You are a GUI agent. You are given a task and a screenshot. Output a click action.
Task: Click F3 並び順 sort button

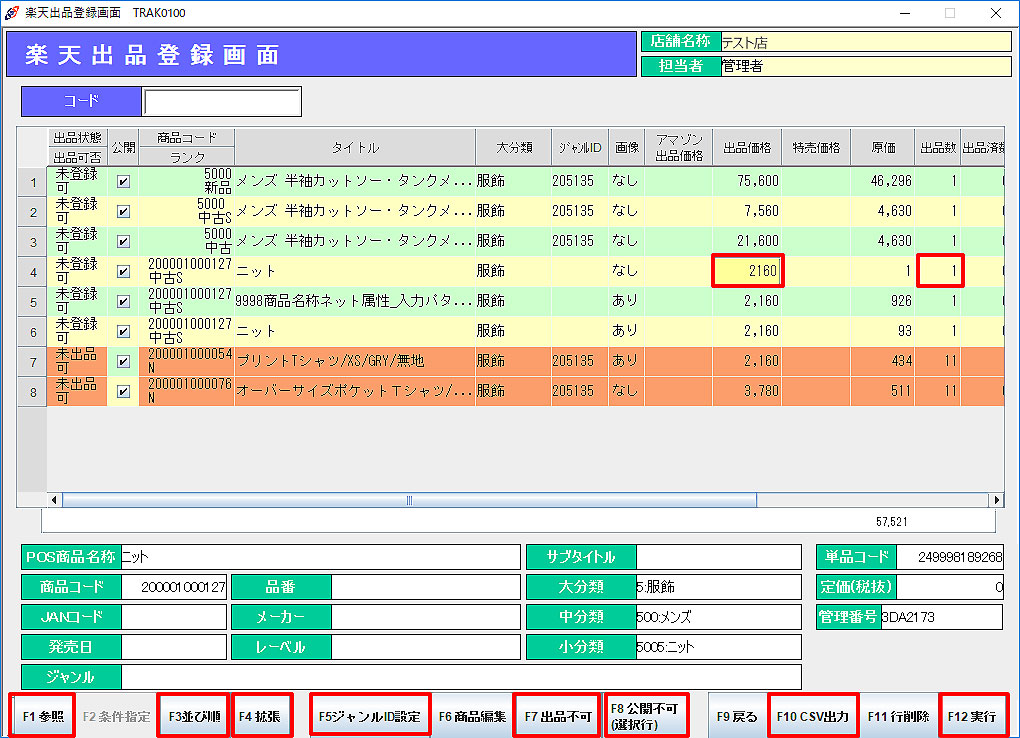tap(193, 716)
